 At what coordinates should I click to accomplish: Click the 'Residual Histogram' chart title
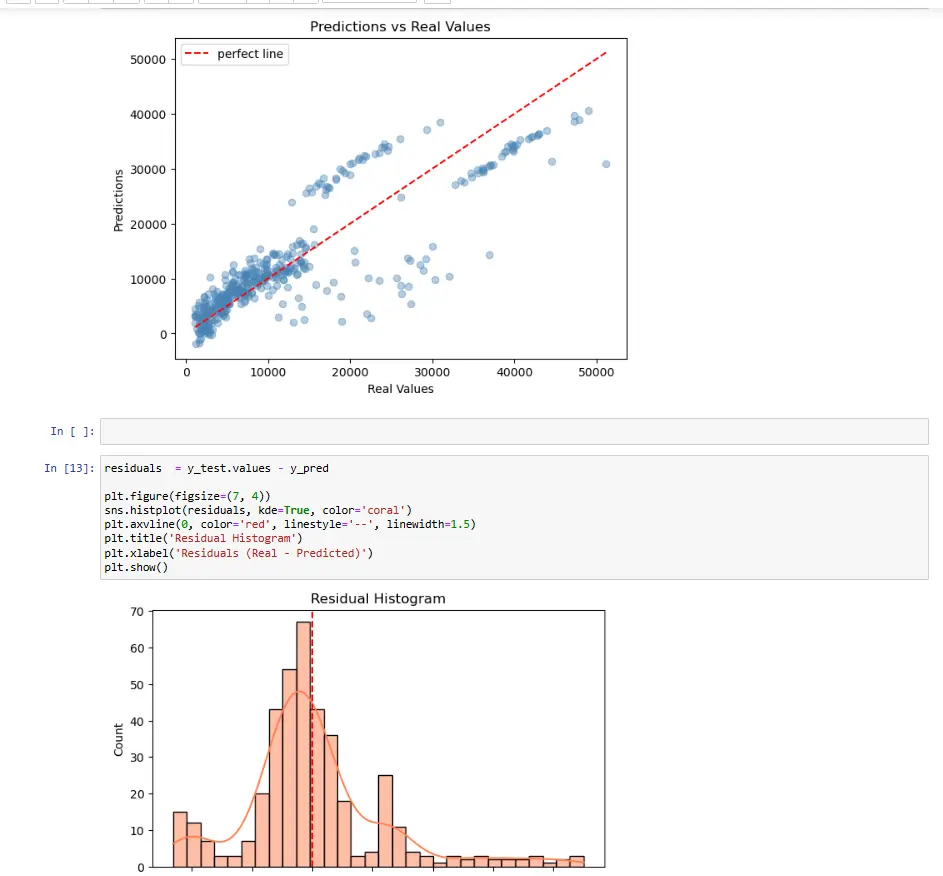click(x=378, y=599)
